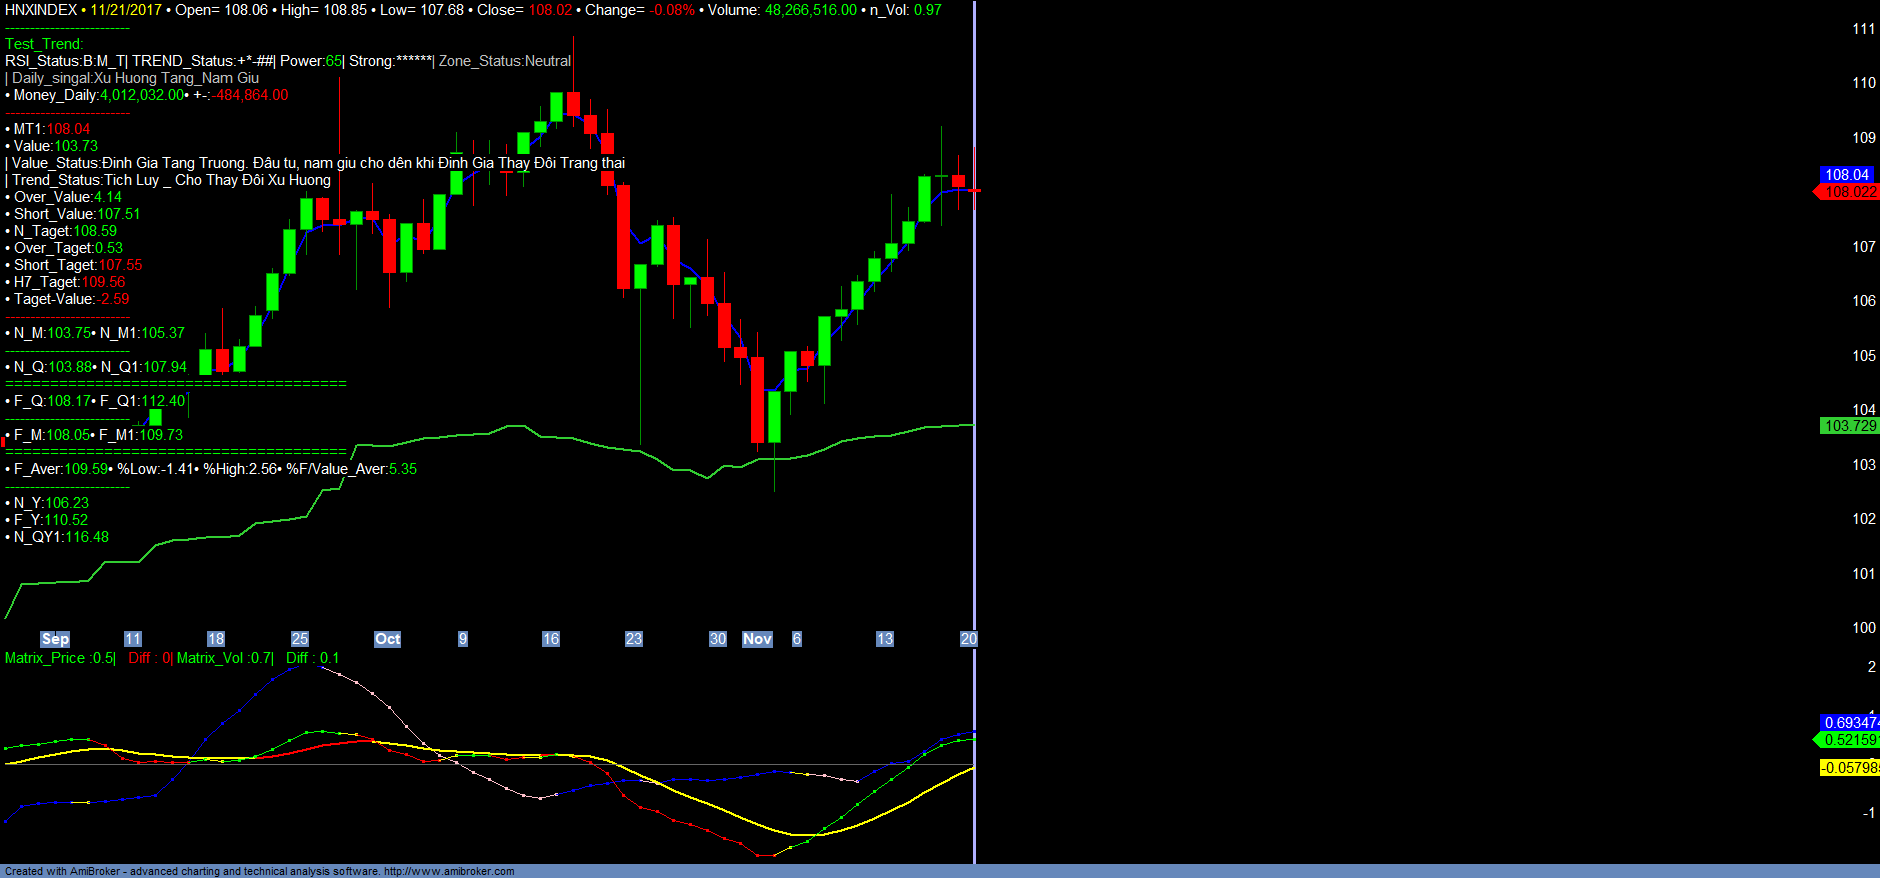Click the 111 level on the price axis
The image size is (1880, 878).
1863,29
